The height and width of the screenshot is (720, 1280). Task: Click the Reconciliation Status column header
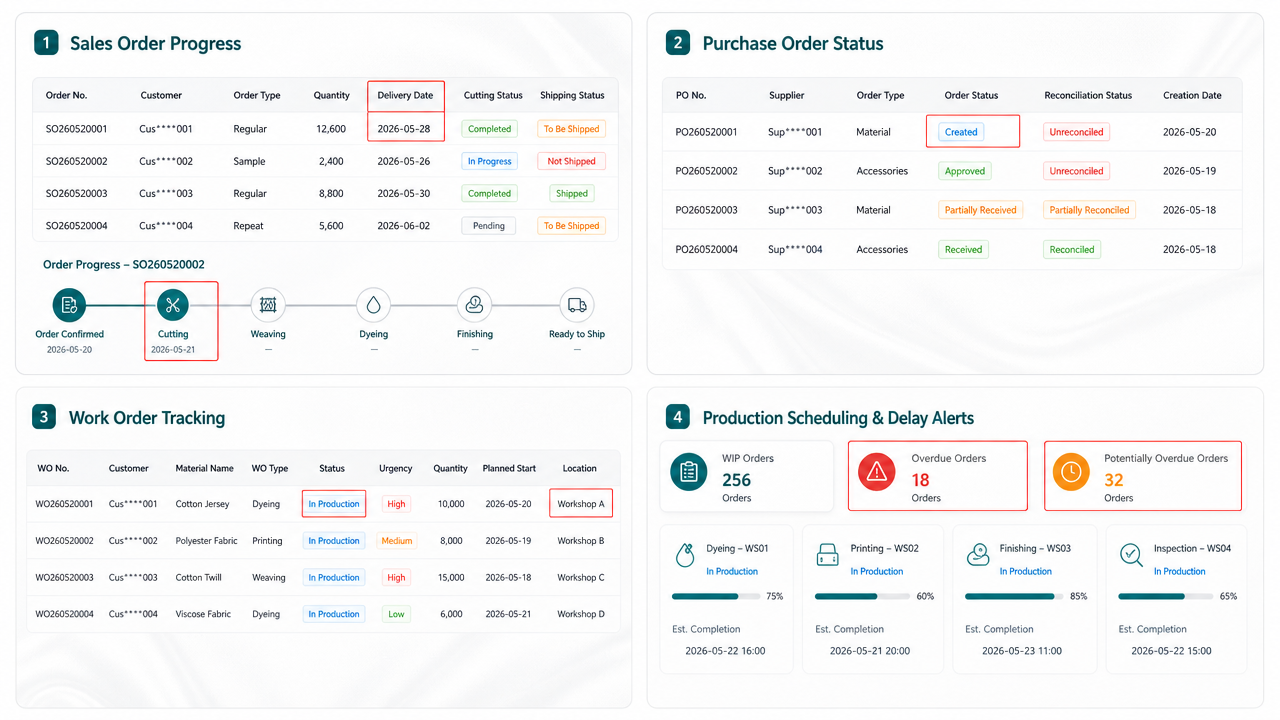(x=1088, y=96)
